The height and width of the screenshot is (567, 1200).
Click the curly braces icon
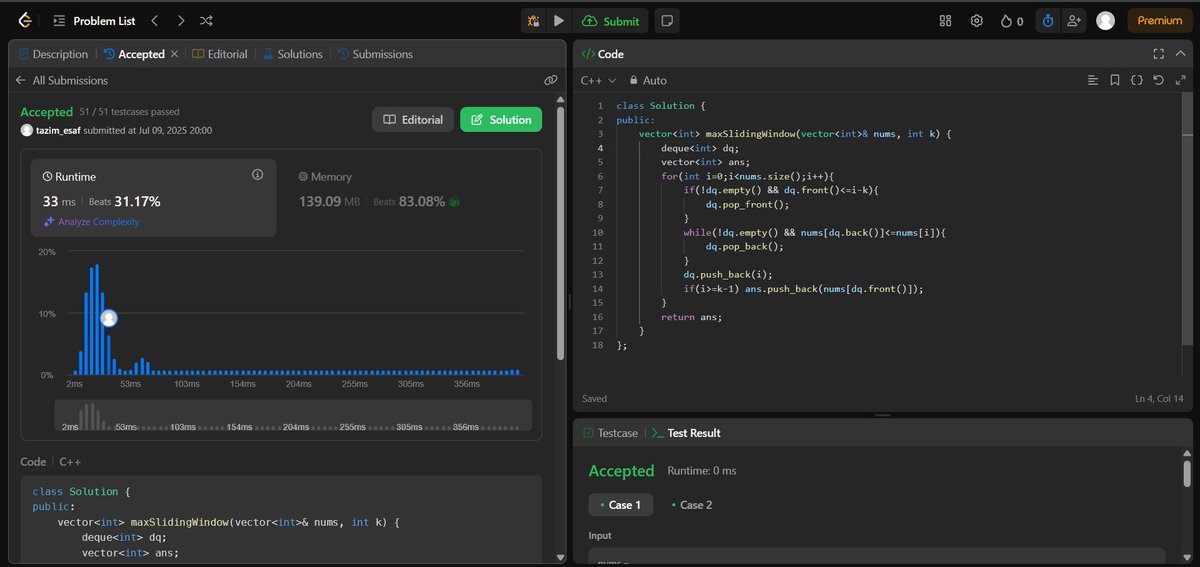click(1137, 80)
